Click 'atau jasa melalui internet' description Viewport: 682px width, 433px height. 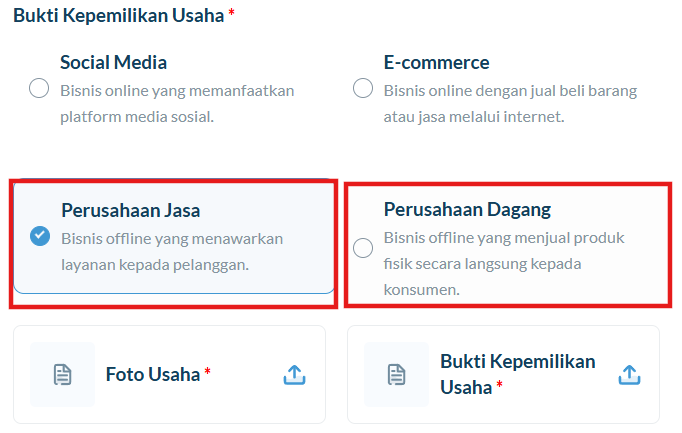[474, 117]
